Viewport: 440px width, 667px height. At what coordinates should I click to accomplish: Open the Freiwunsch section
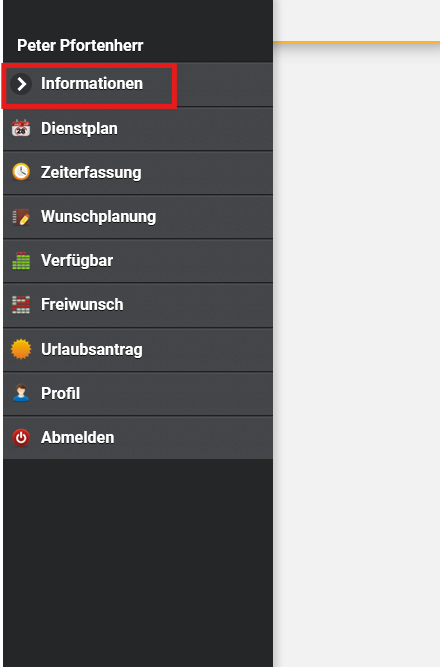138,305
